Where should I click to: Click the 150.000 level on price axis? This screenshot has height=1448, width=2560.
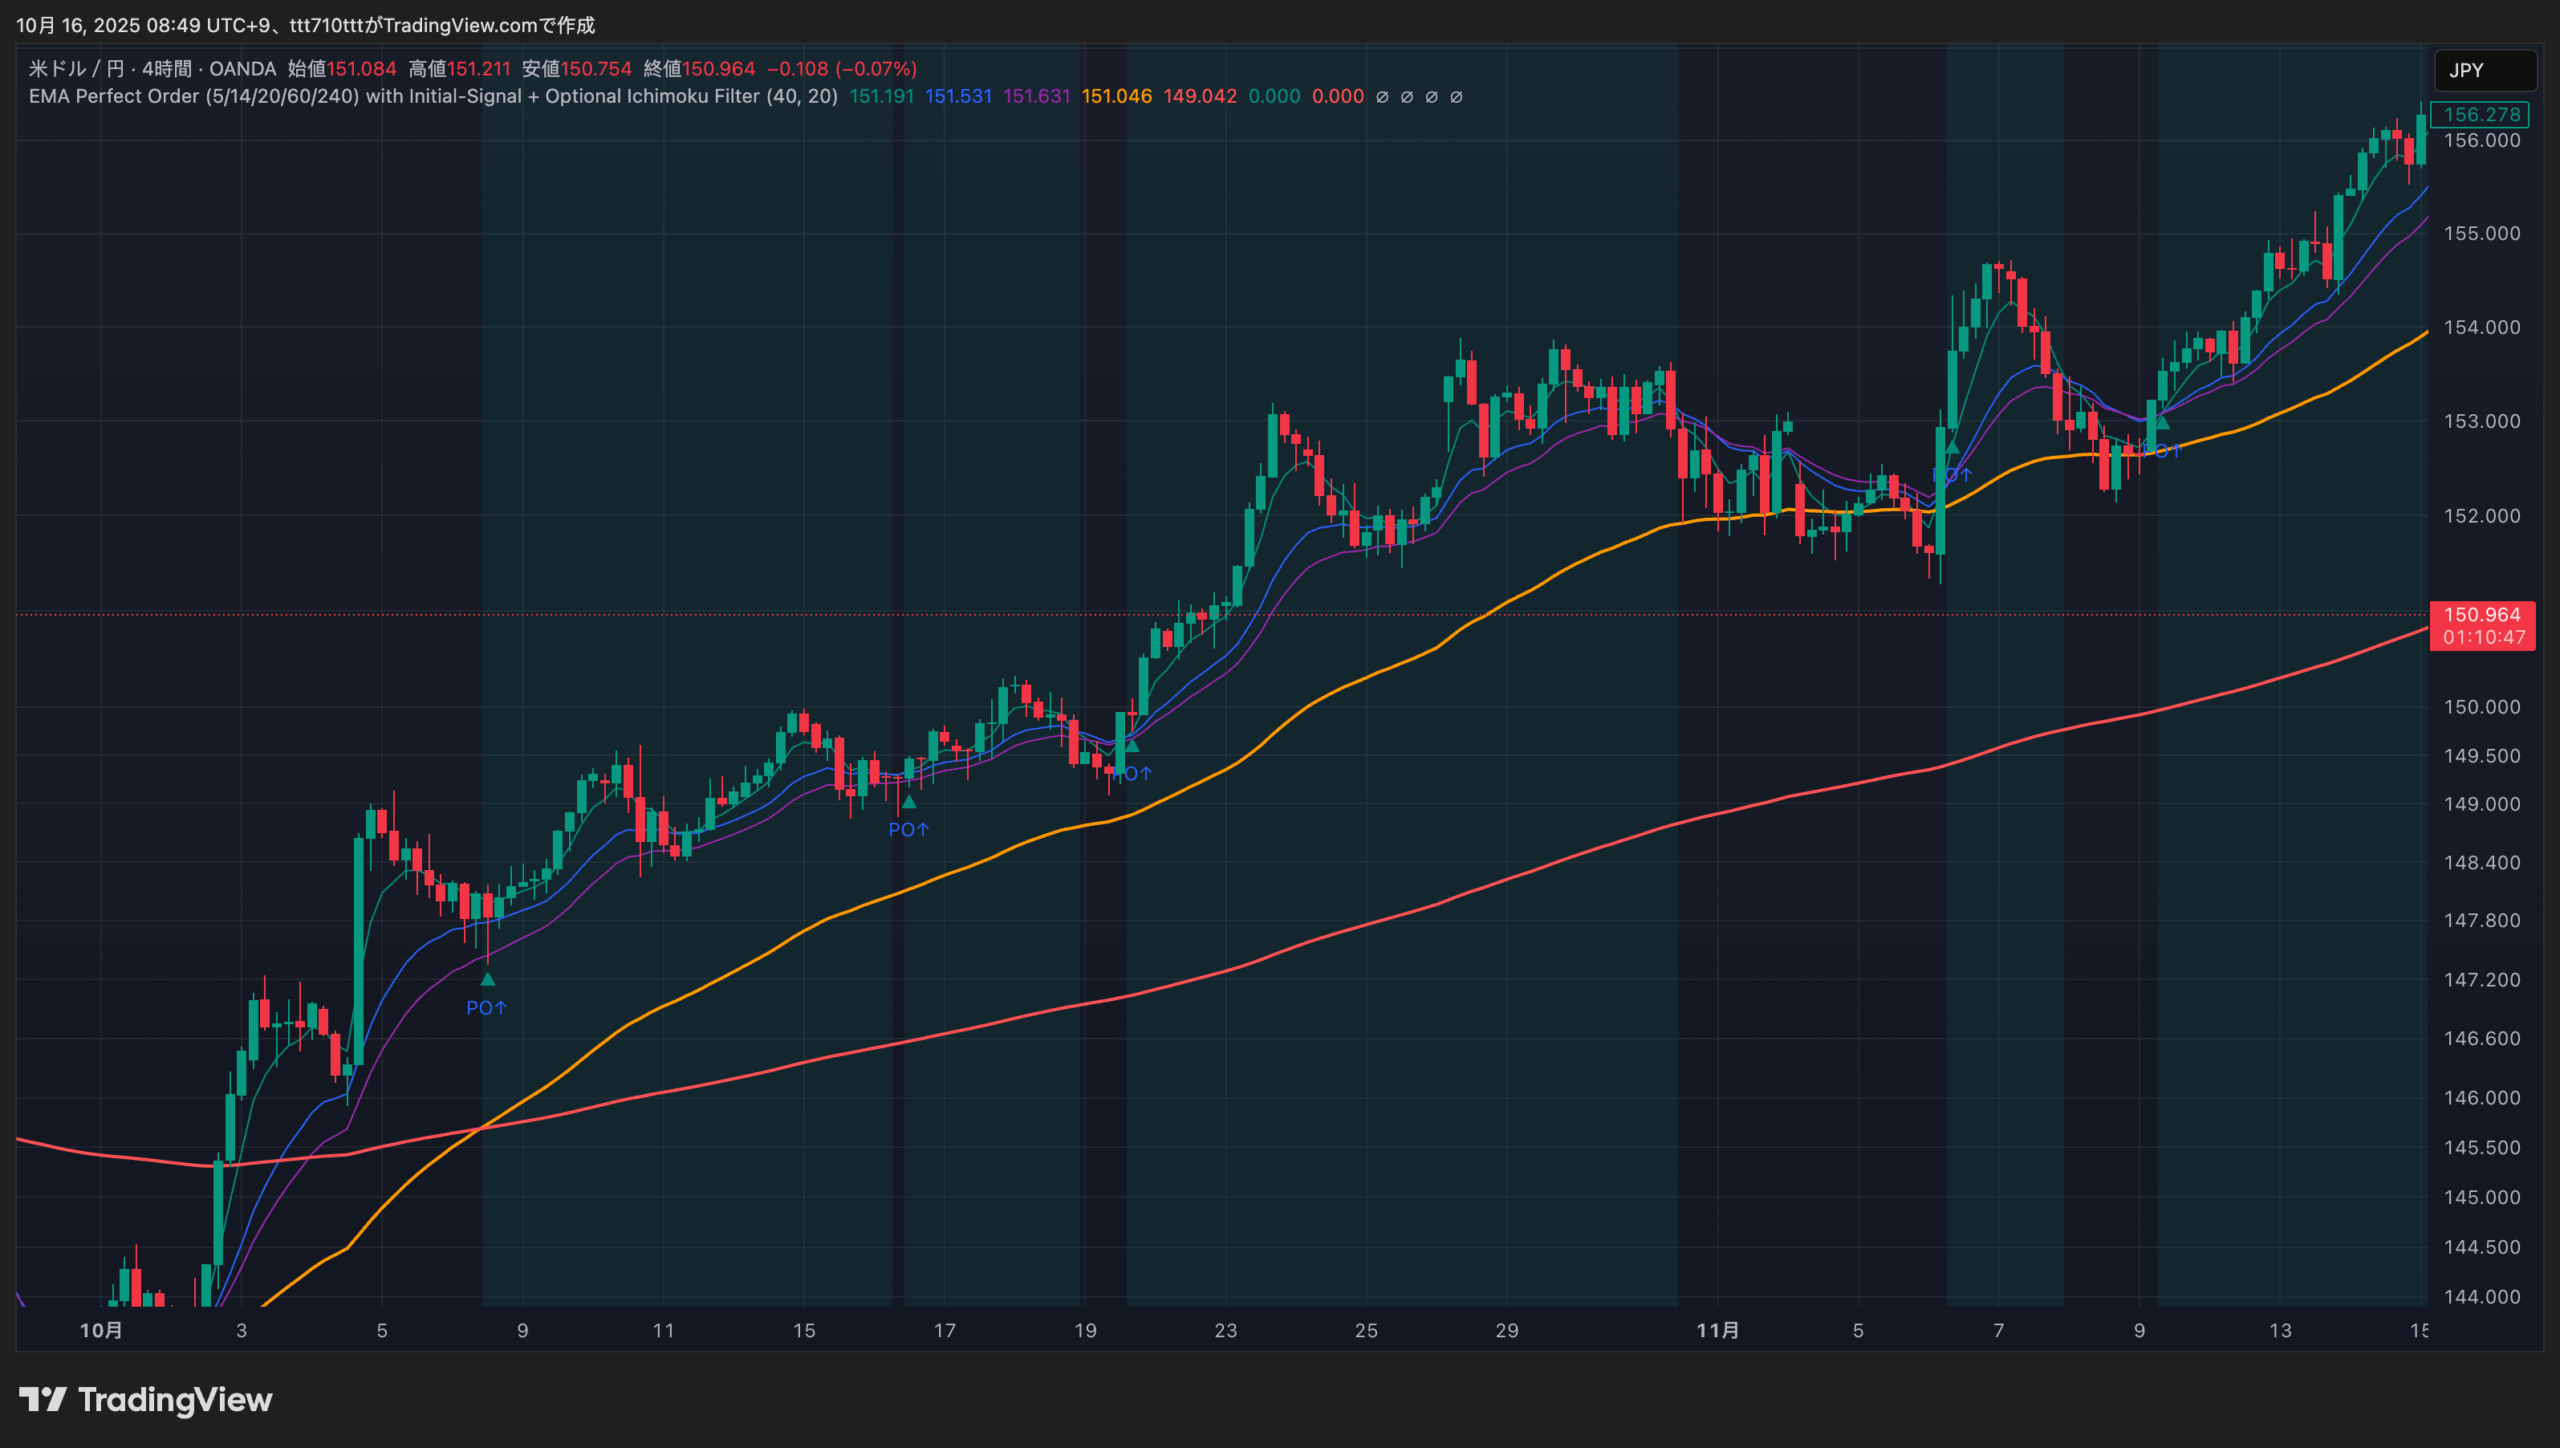click(2481, 707)
